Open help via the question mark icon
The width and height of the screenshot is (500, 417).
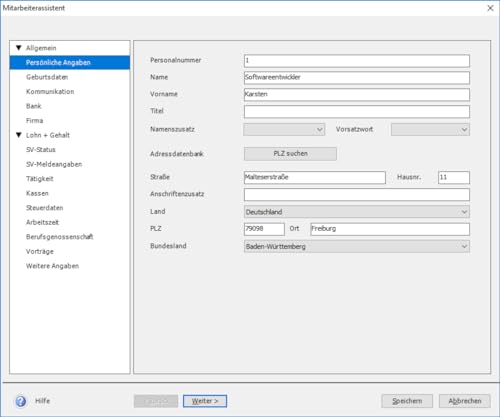[x=21, y=401]
